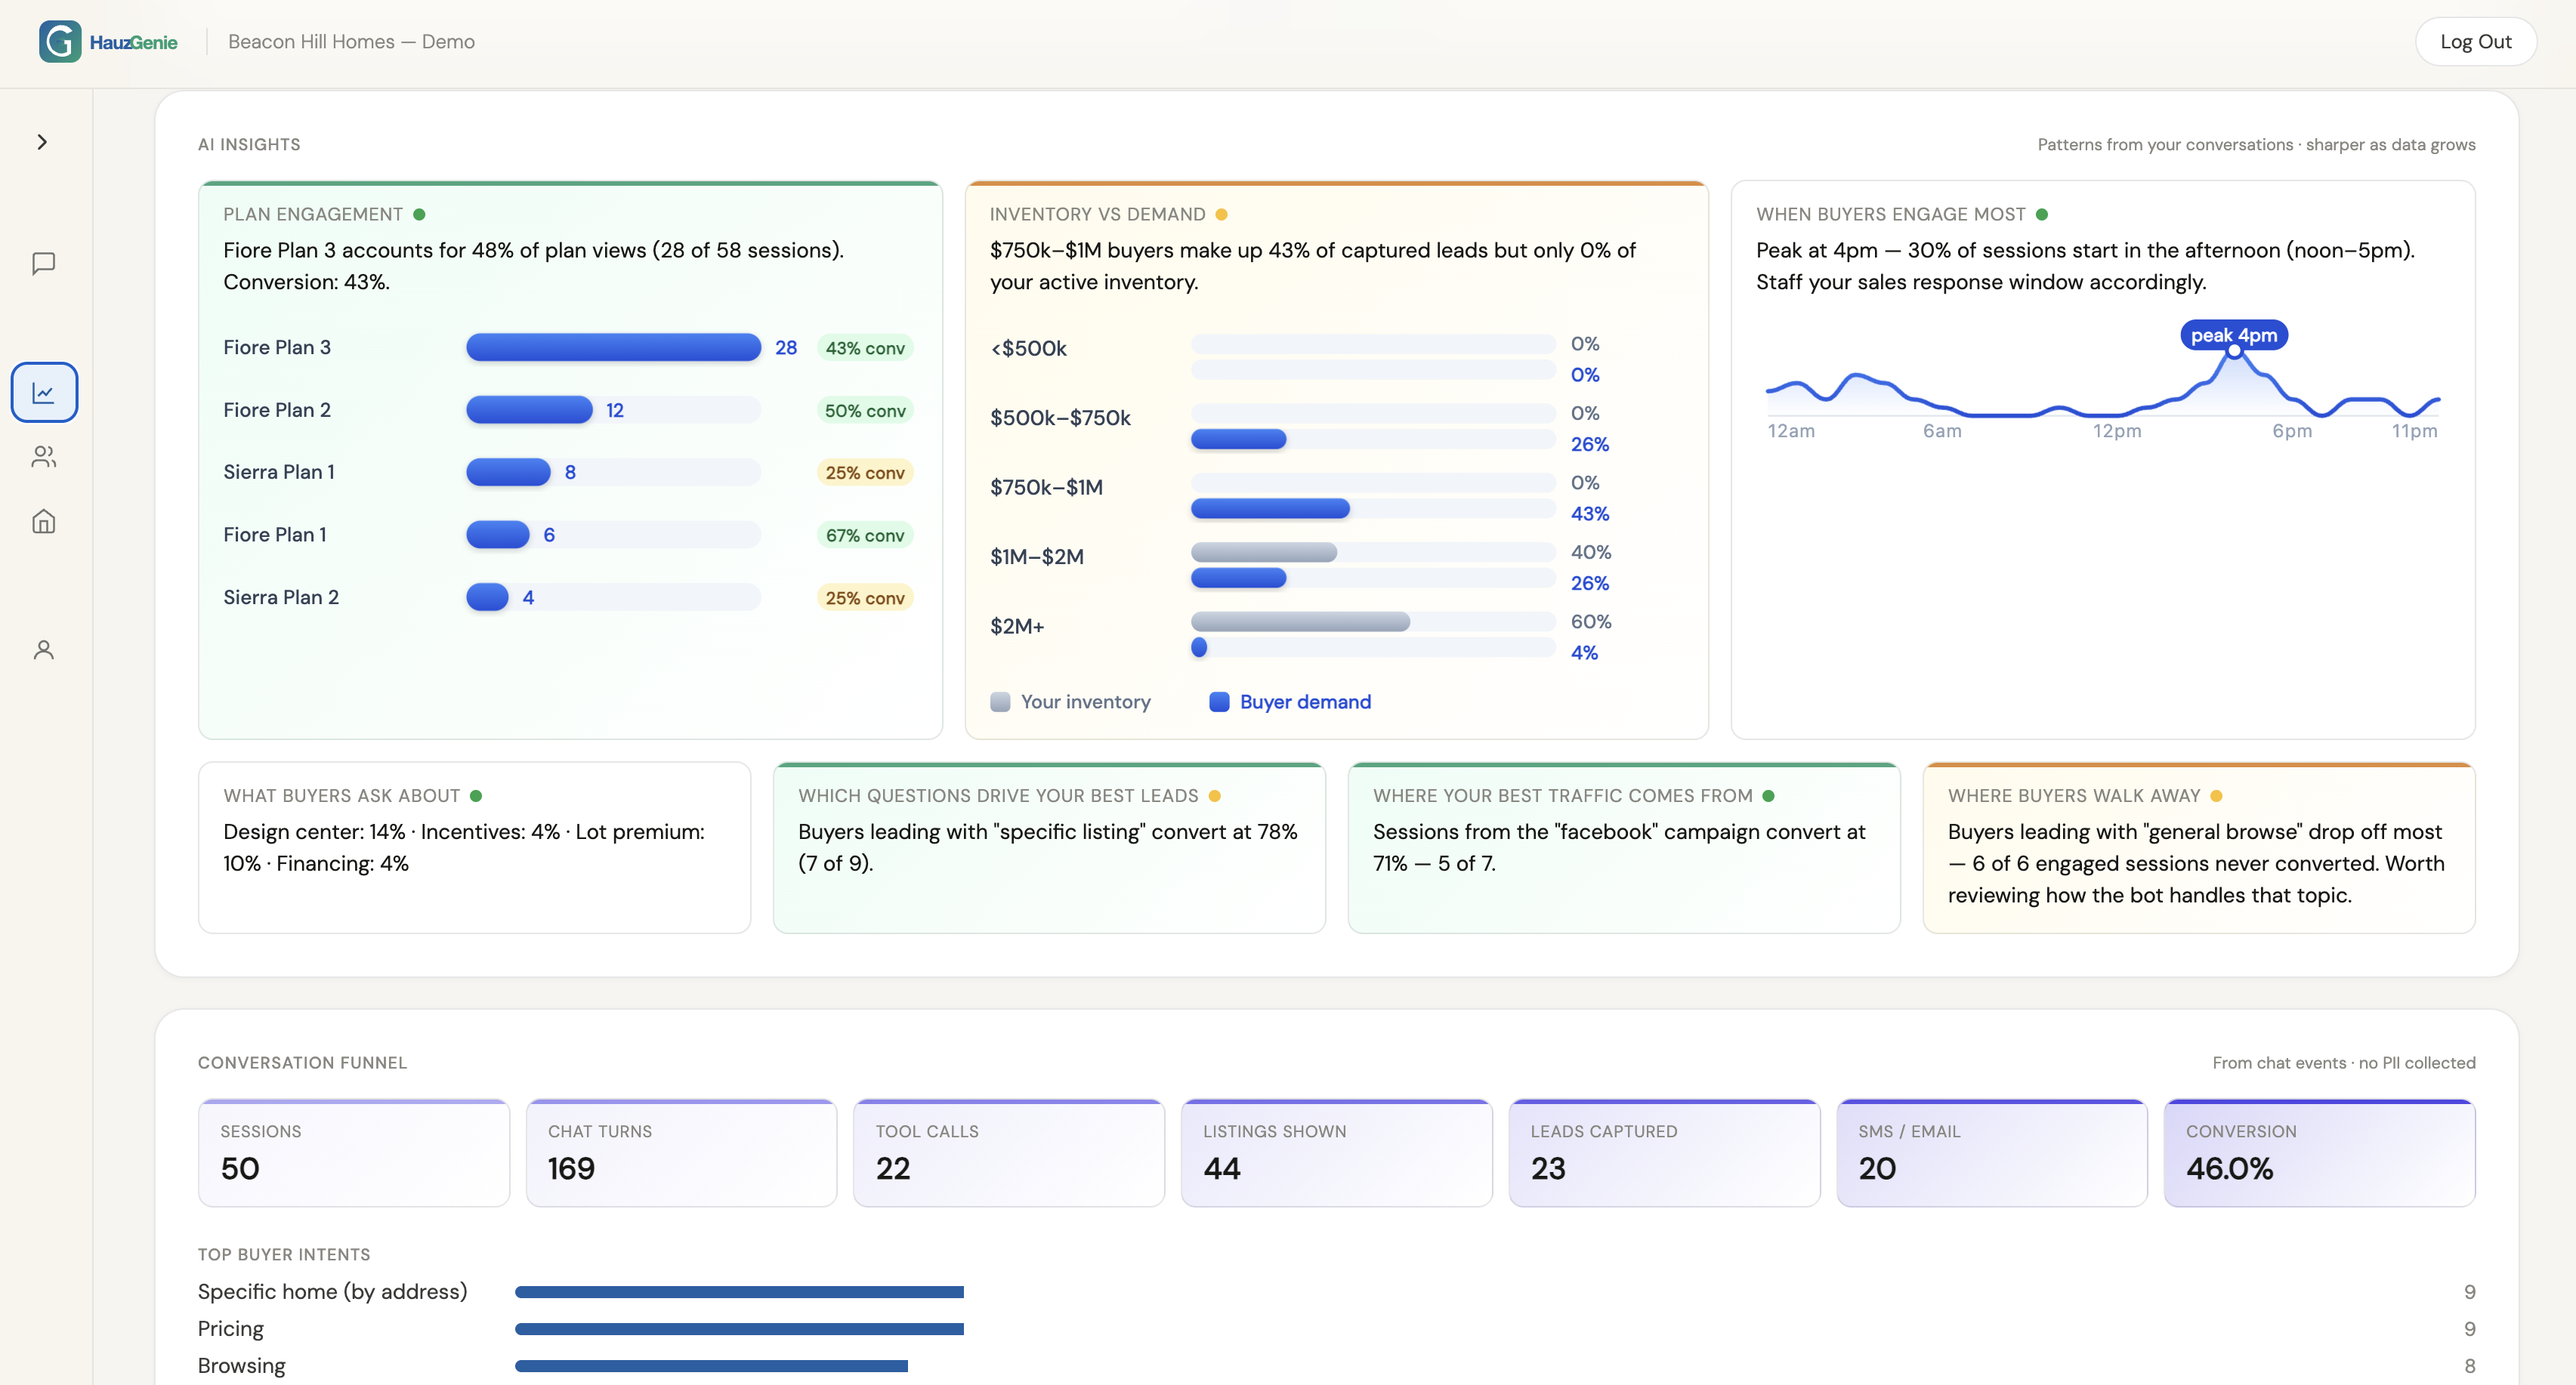Click the Sierra Plan 1 25% conv badge
Image resolution: width=2576 pixels, height=1385 pixels.
tap(865, 473)
